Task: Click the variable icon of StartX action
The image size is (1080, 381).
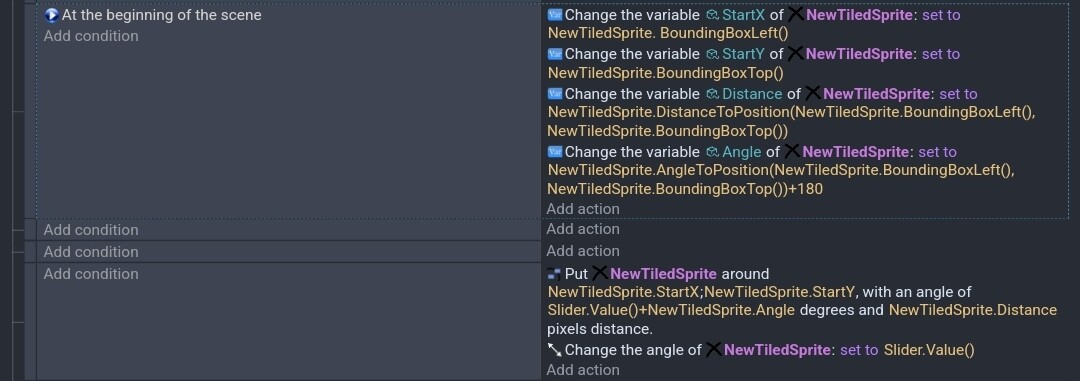Action: pyautogui.click(x=555, y=14)
